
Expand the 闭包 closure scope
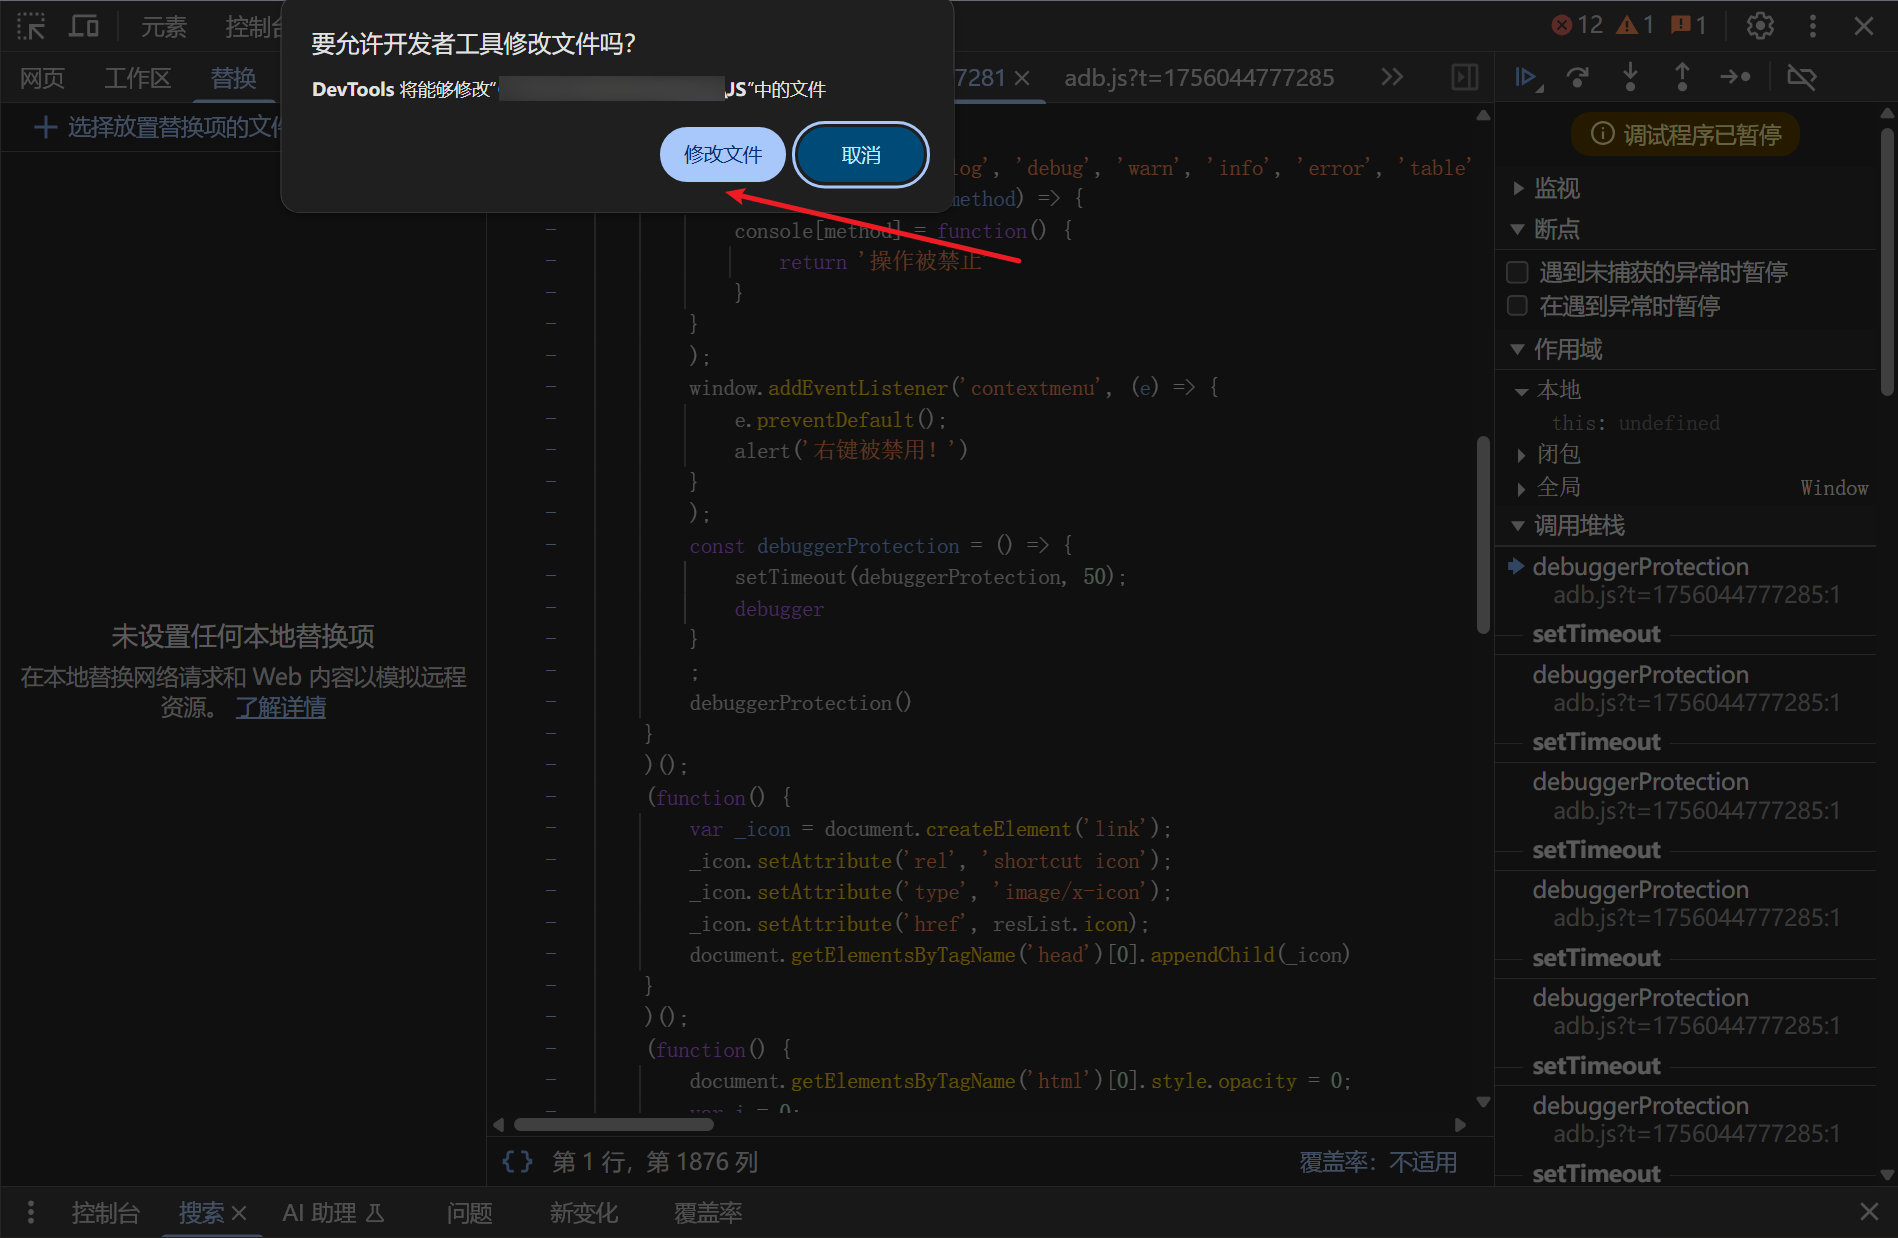coord(1557,454)
